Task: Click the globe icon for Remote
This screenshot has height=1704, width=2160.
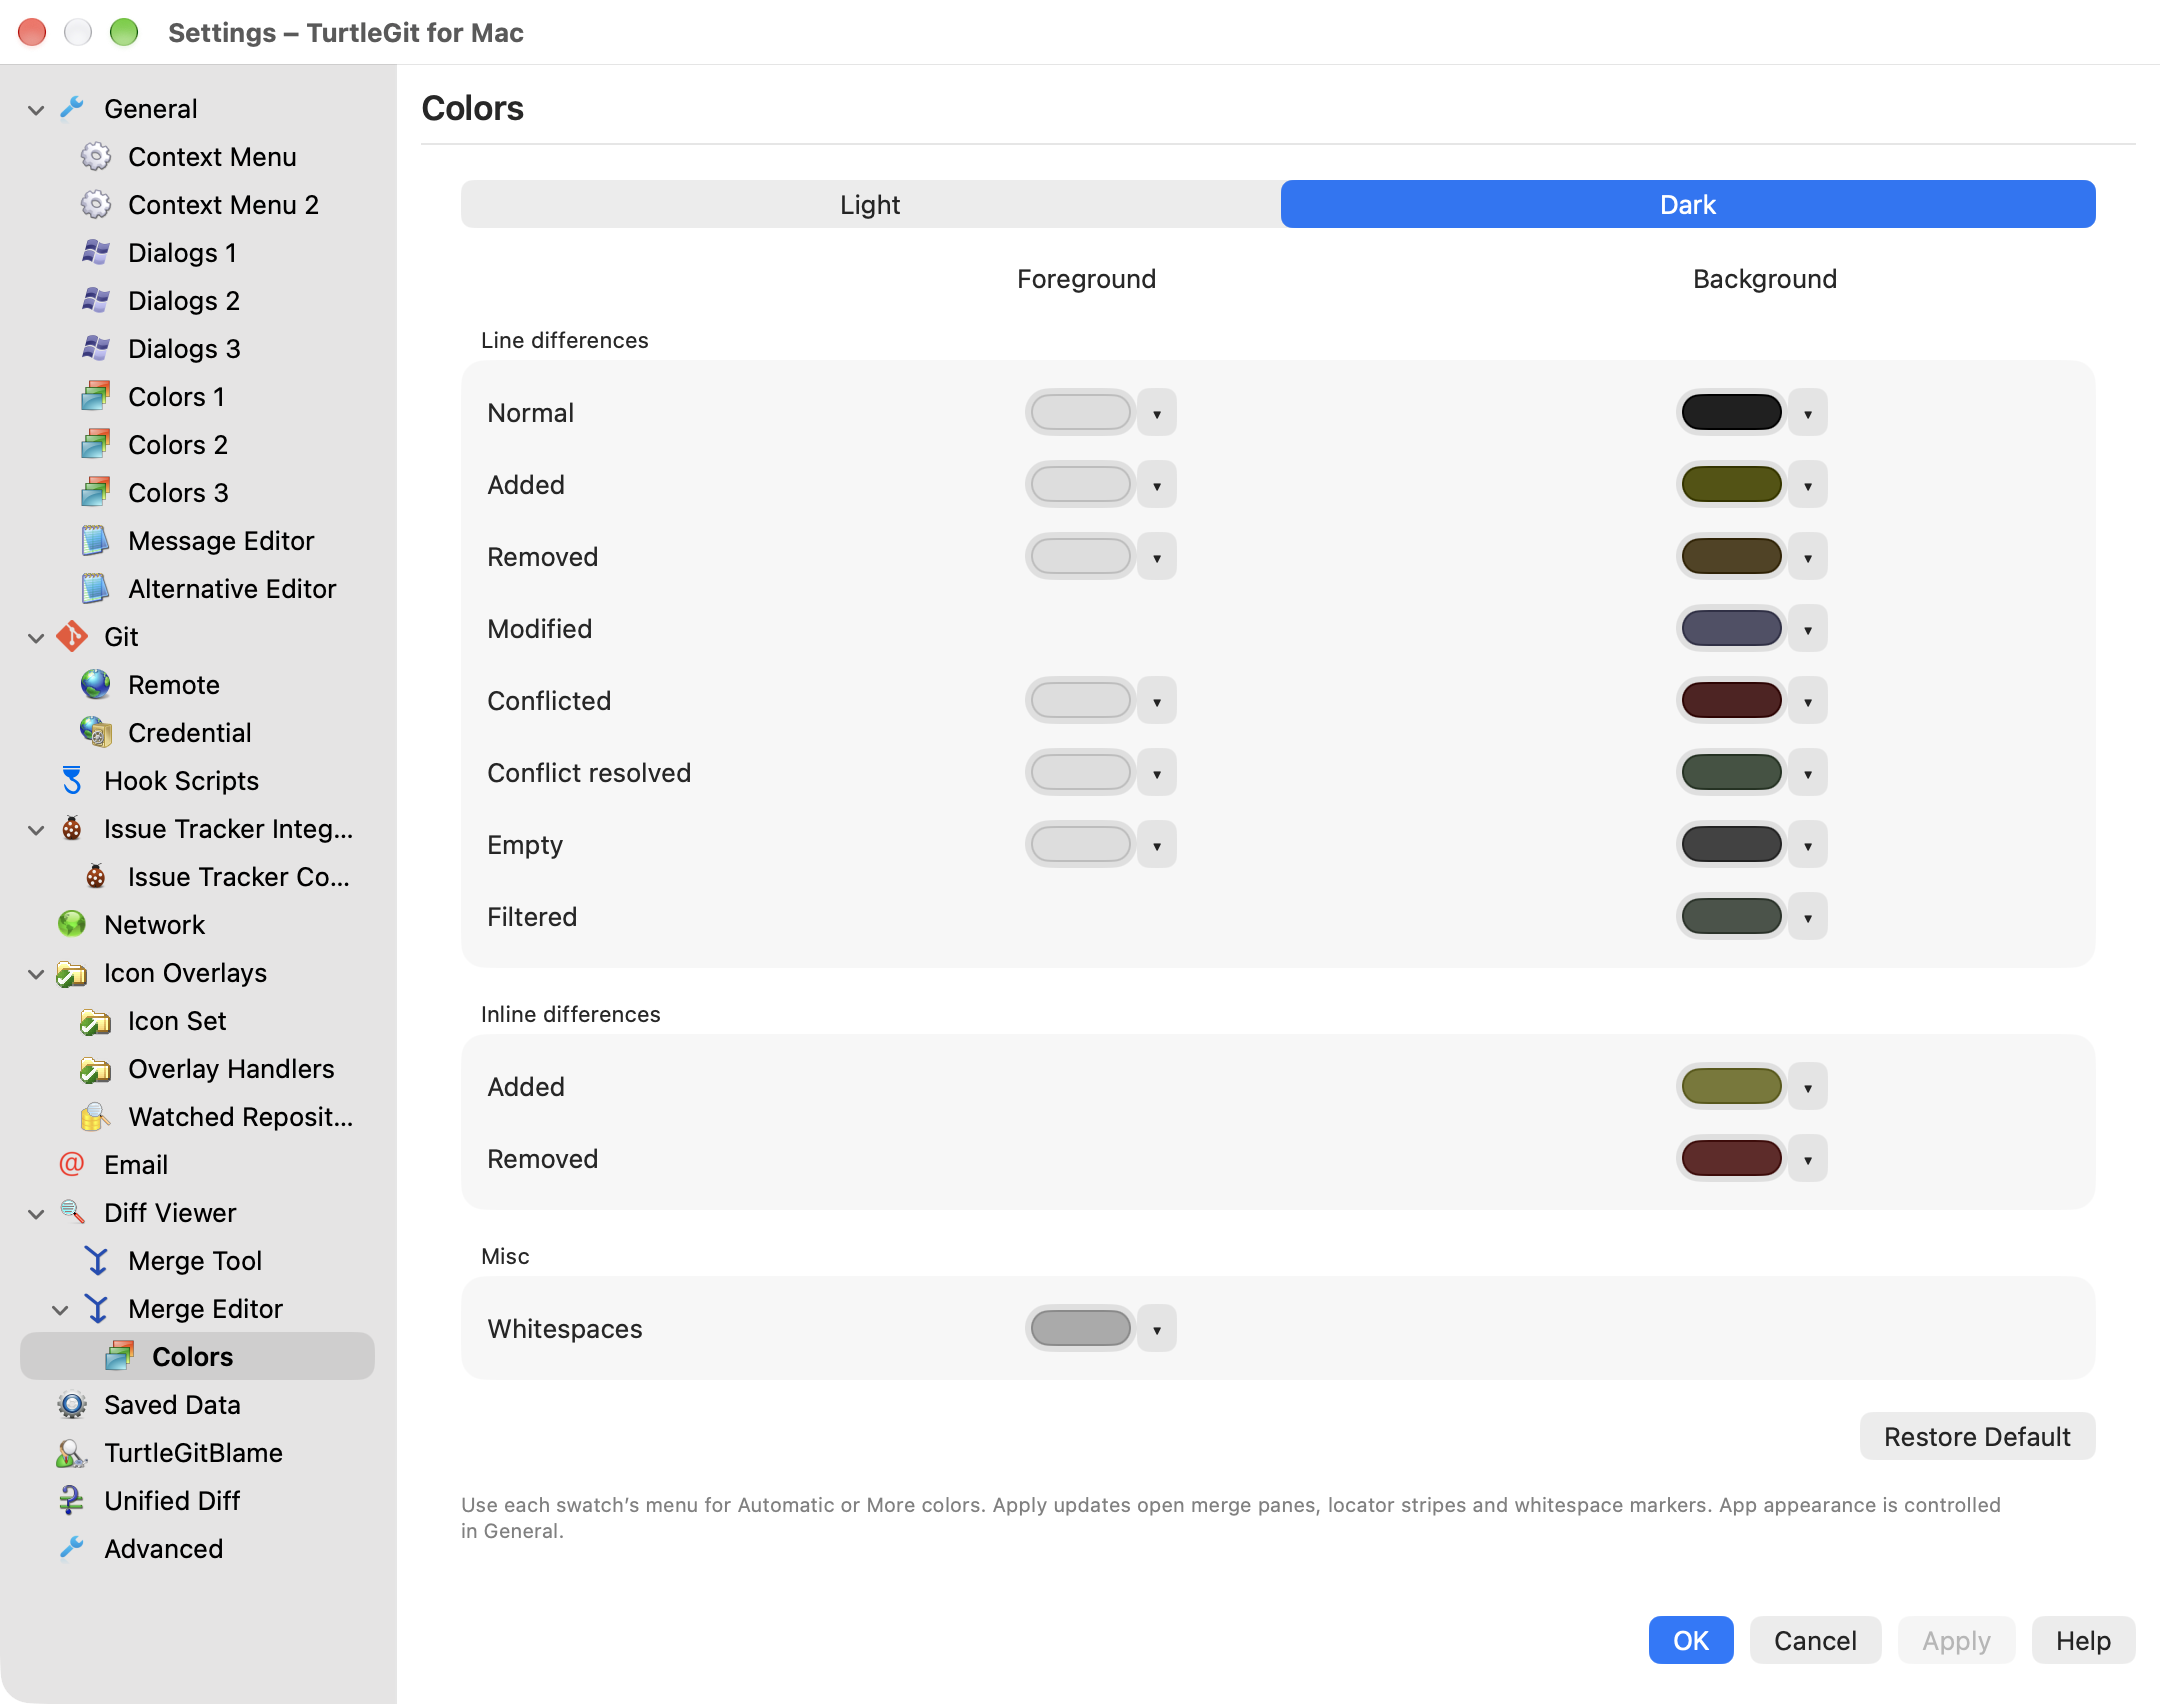Action: coord(96,685)
